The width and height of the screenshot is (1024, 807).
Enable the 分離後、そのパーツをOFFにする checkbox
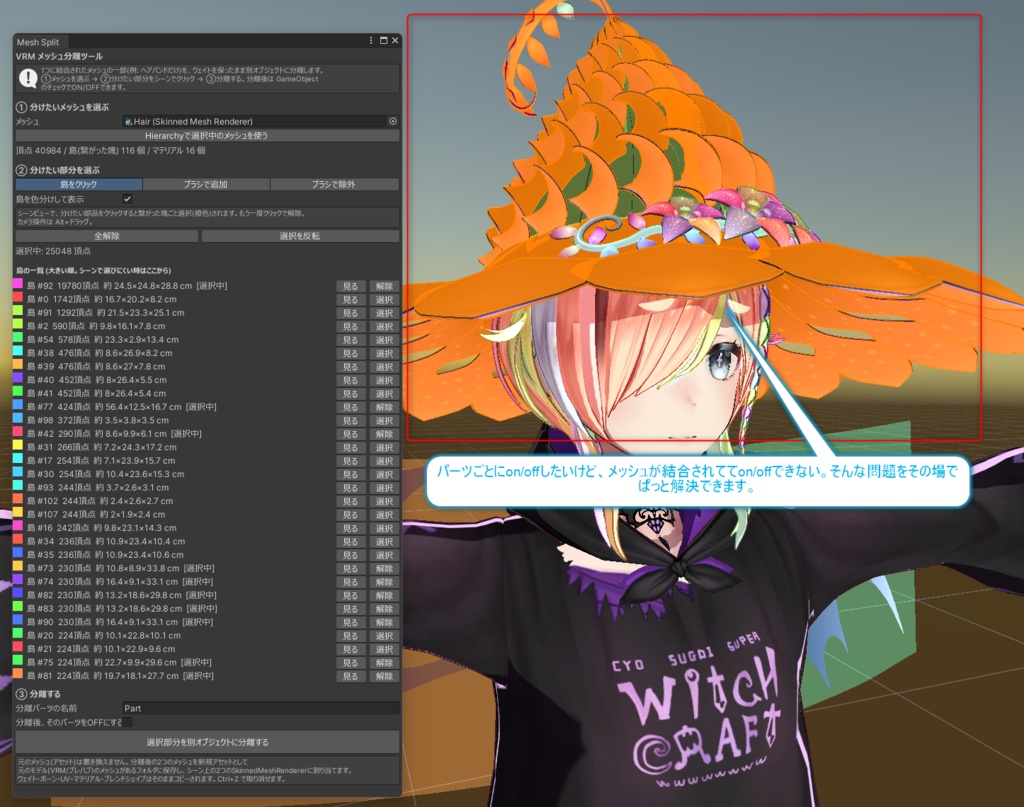point(128,722)
